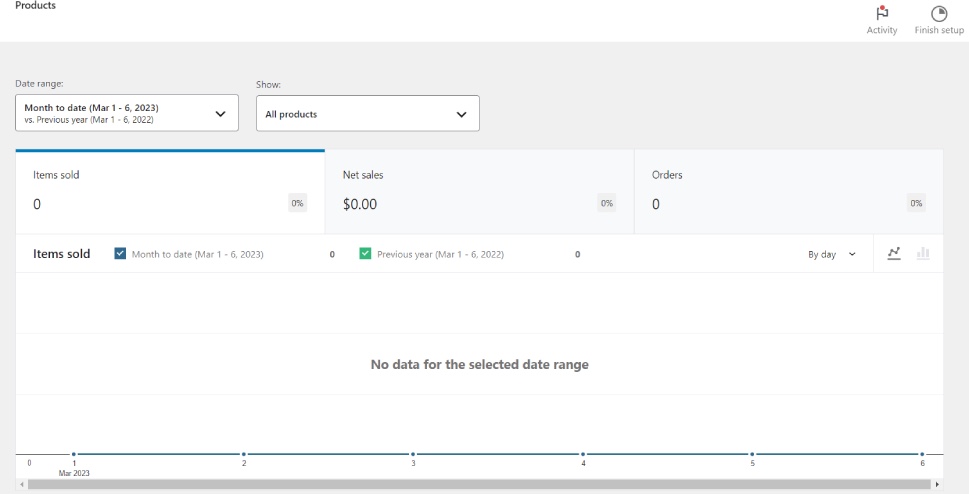Uncheck Previous year (Mar 1 - 6, 2022)
This screenshot has width=969, height=494.
tap(365, 254)
